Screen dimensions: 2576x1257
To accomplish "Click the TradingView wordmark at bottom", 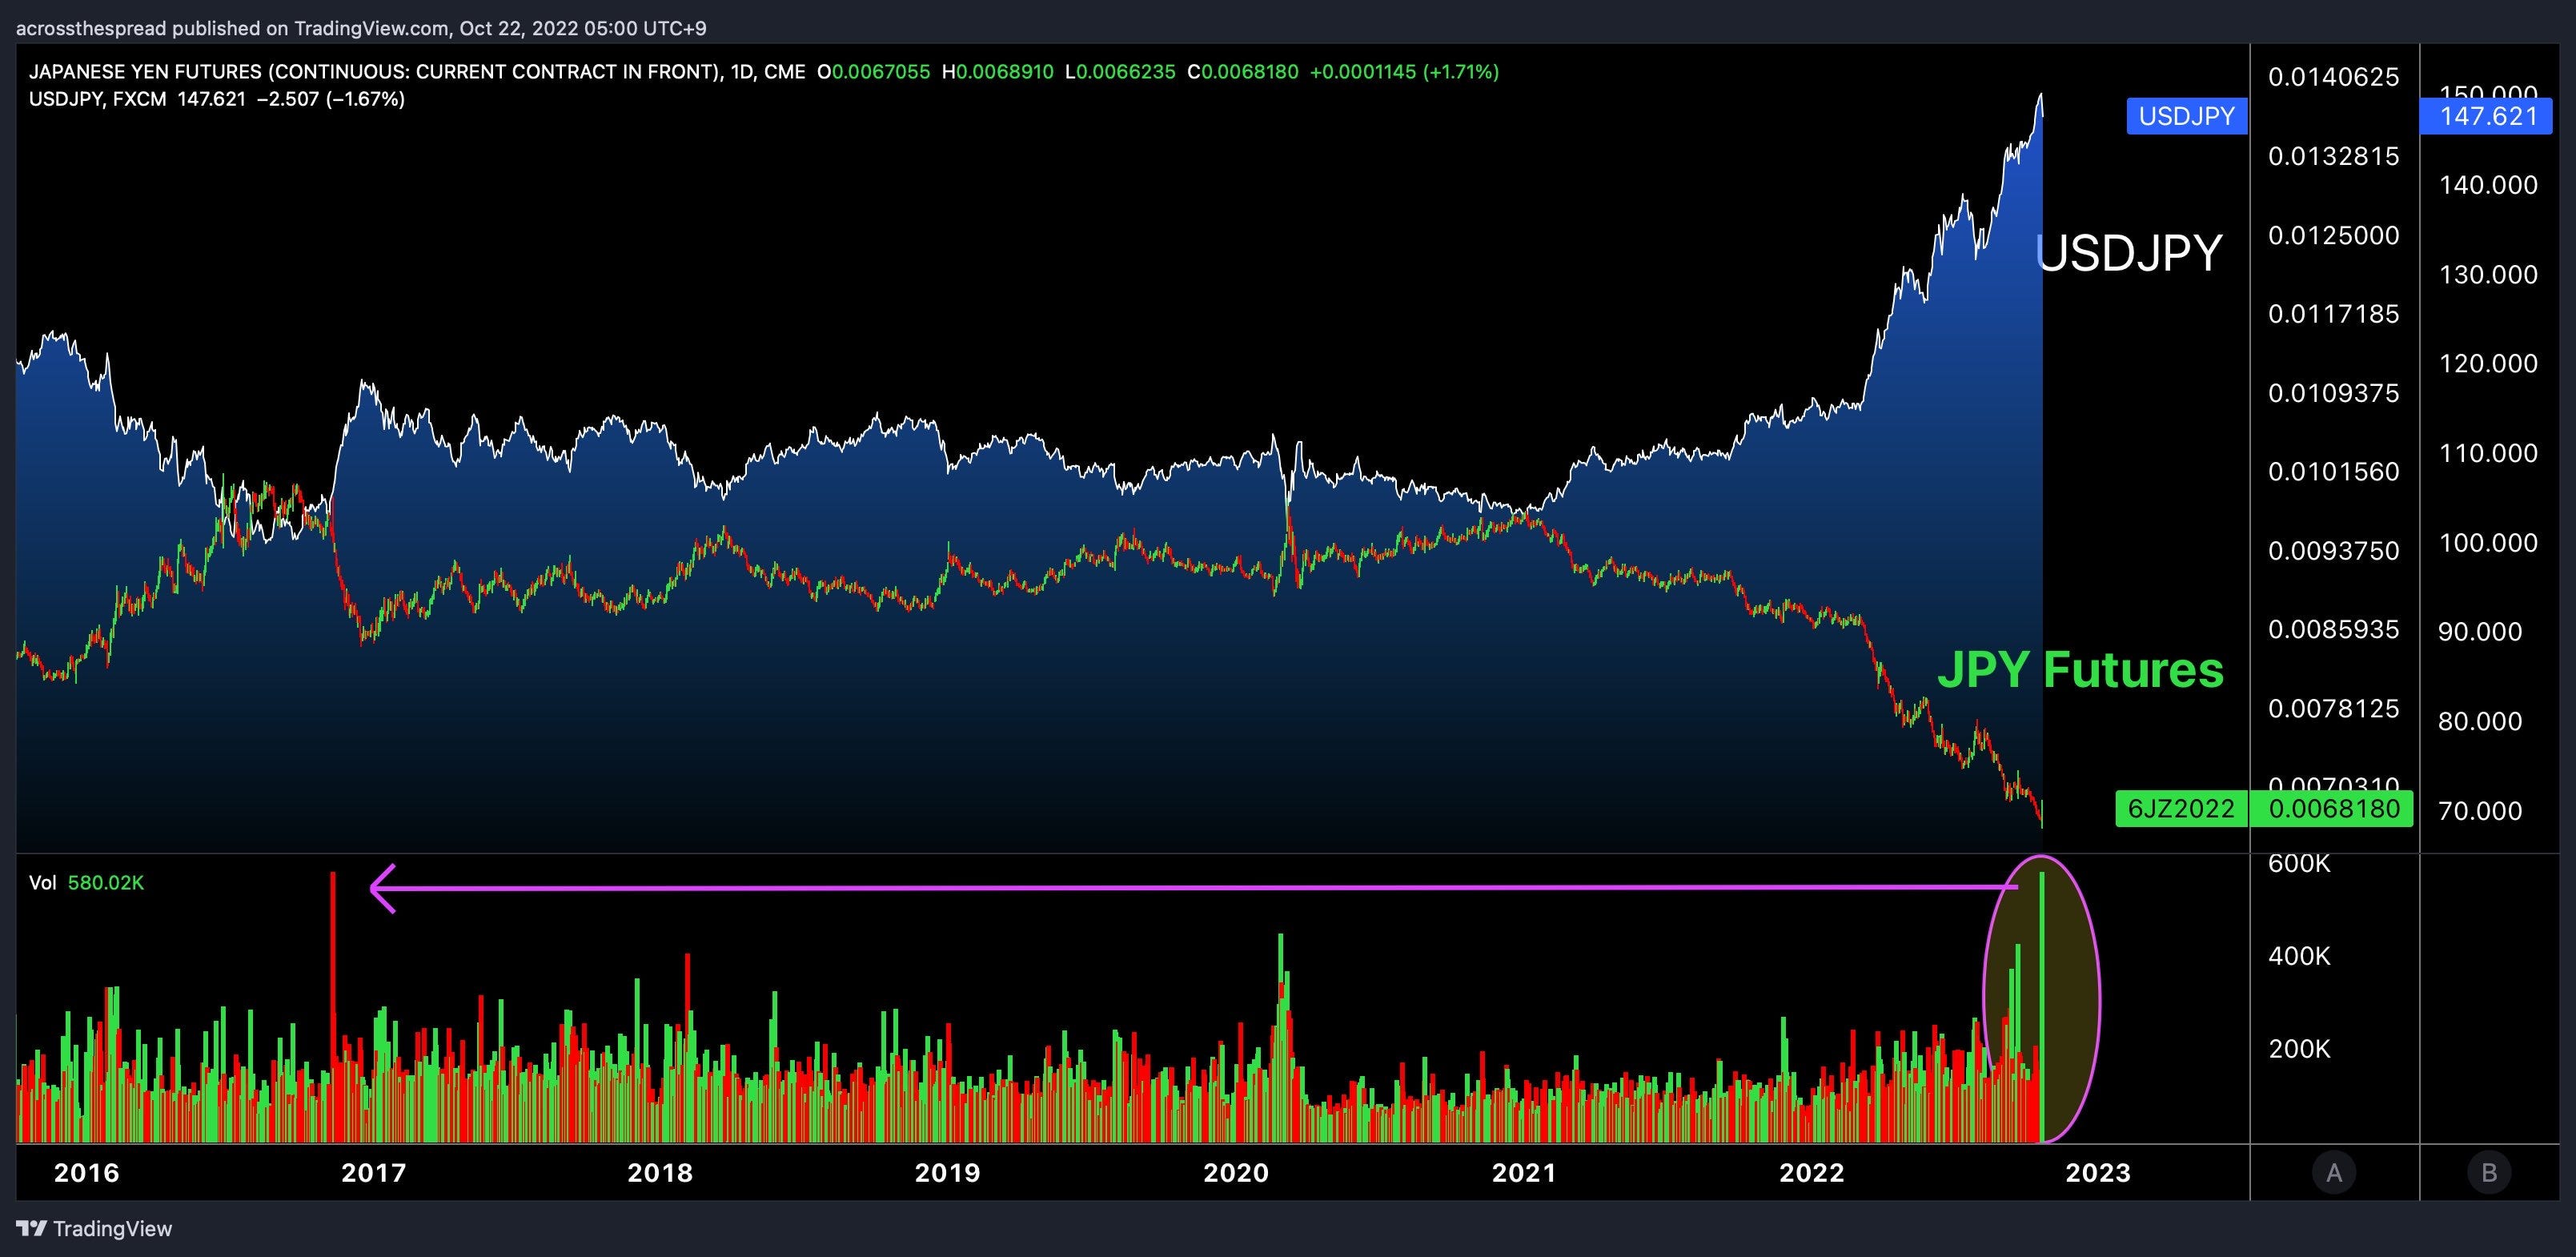I will (112, 1228).
